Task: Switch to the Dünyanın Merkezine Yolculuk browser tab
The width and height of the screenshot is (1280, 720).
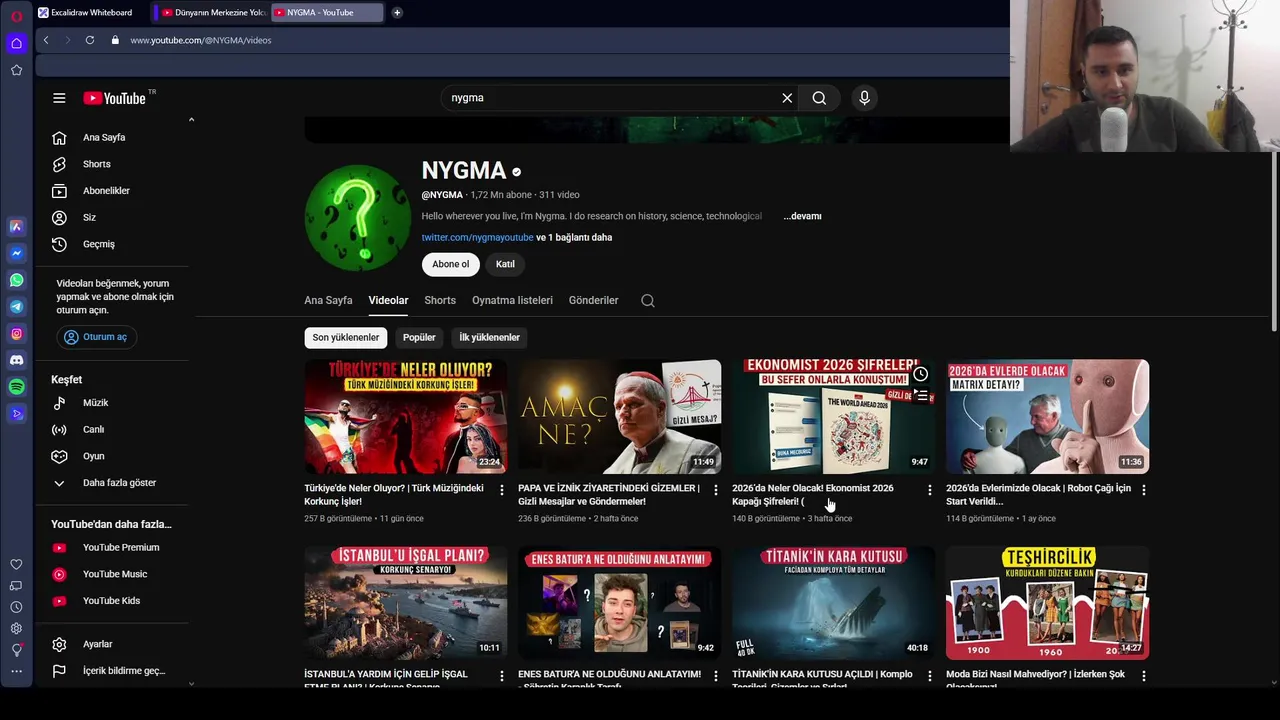Action: [213, 13]
